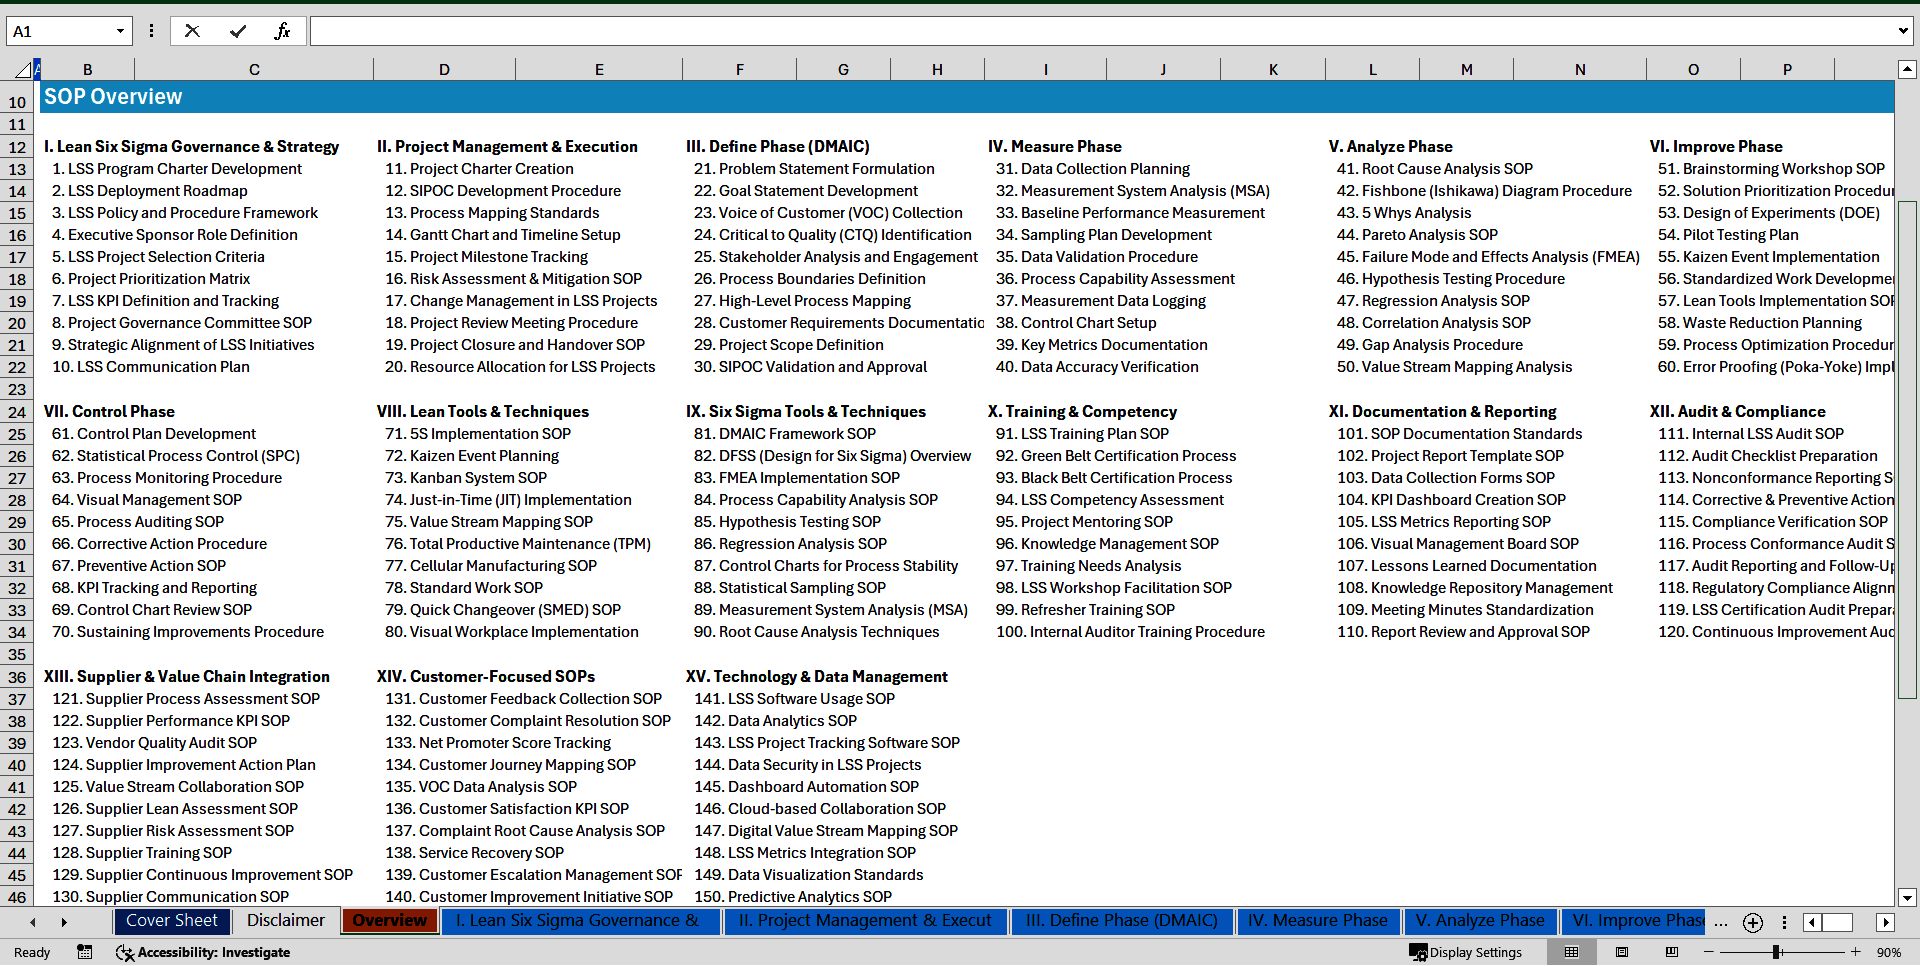Click the formula bar input field
This screenshot has height=966, width=1920.
click(1100, 31)
